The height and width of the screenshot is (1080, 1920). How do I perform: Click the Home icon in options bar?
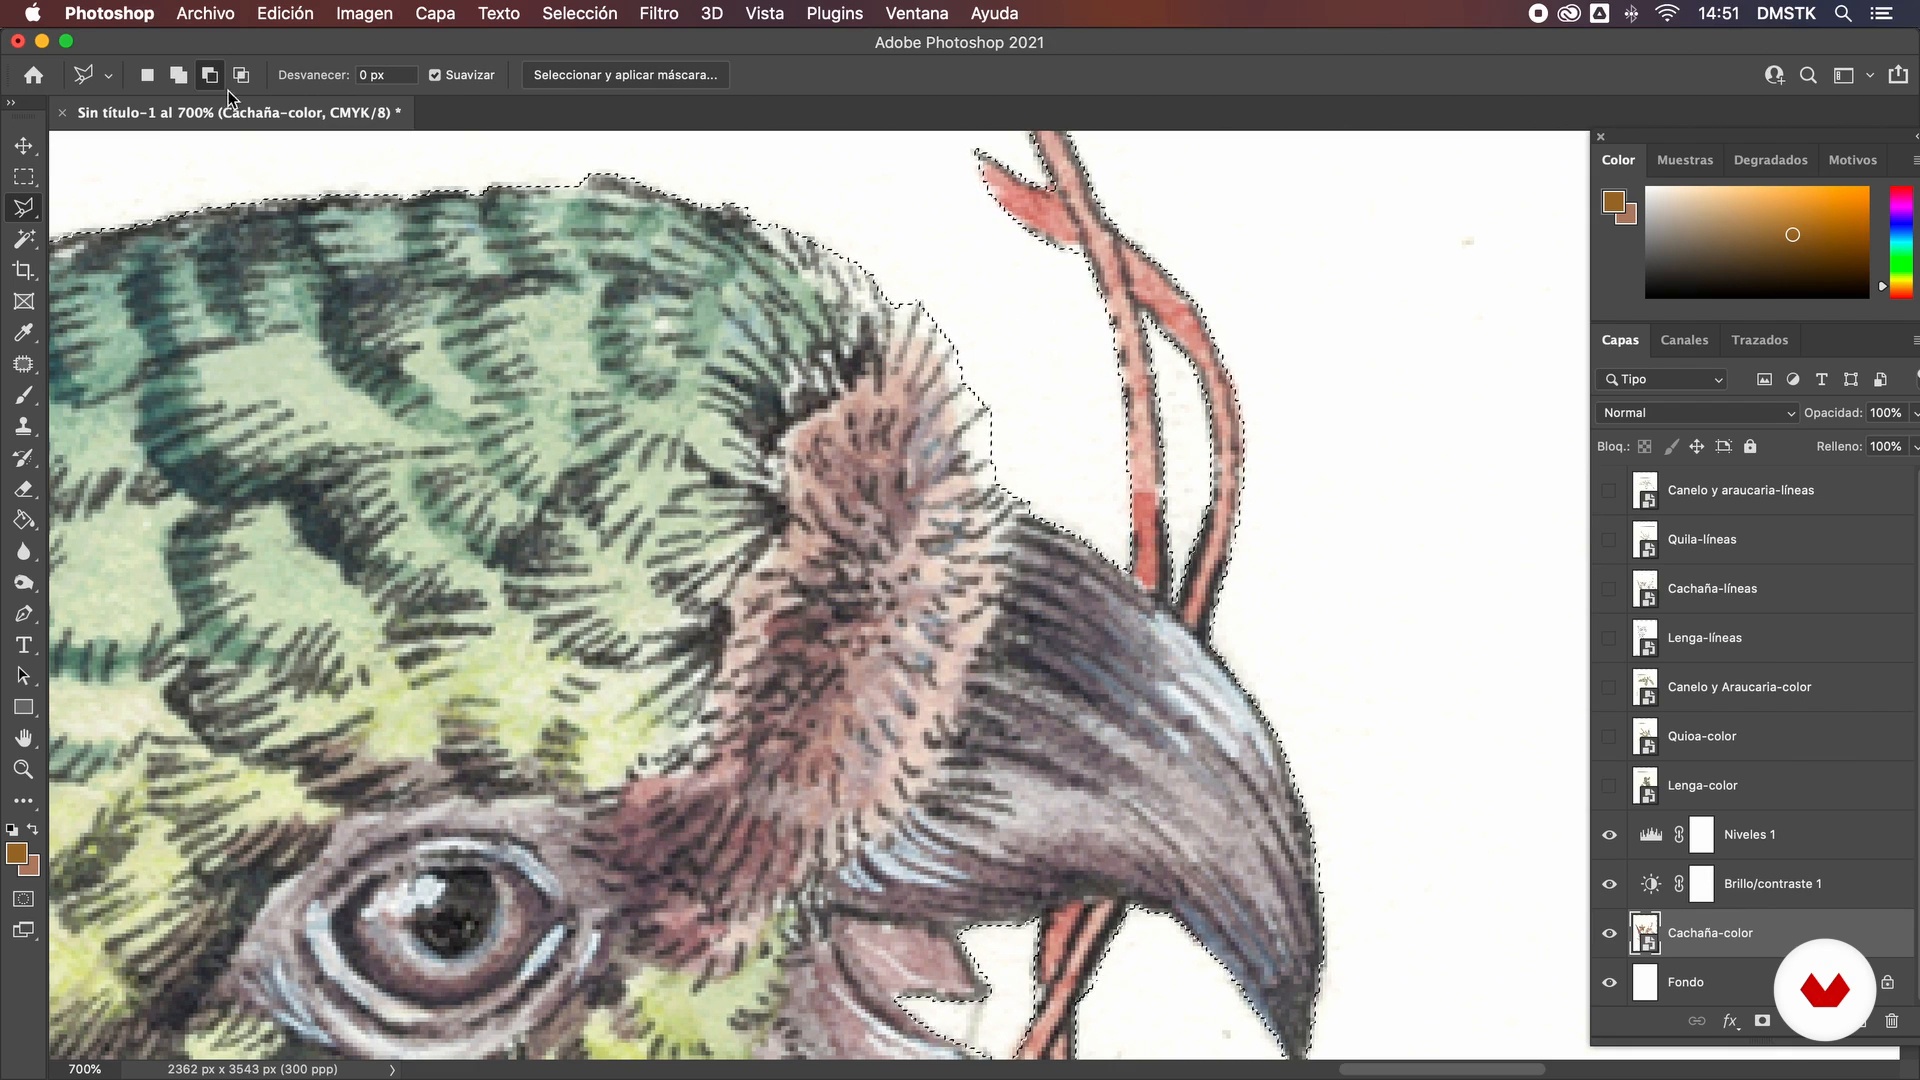click(33, 75)
